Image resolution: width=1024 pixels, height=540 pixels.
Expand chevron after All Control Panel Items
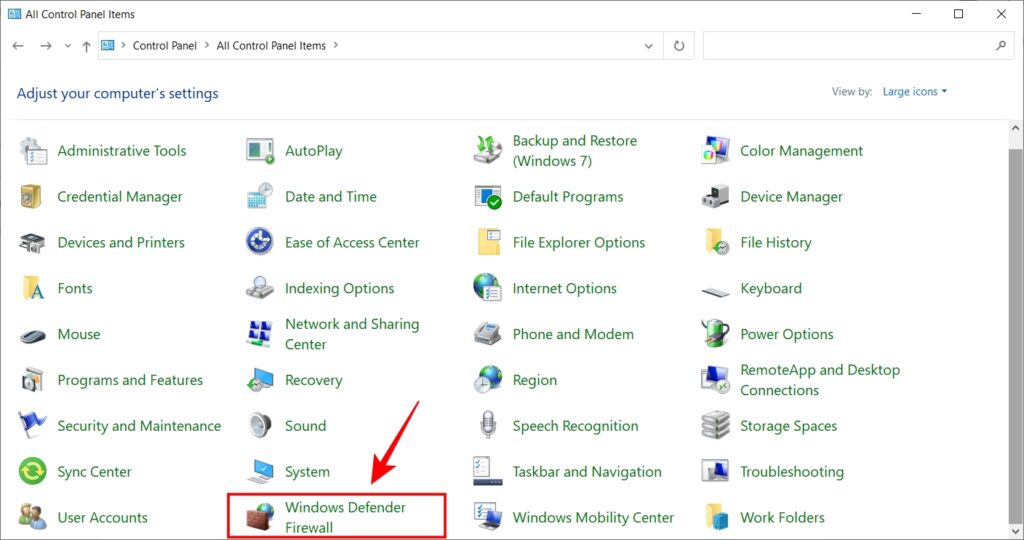coord(336,45)
